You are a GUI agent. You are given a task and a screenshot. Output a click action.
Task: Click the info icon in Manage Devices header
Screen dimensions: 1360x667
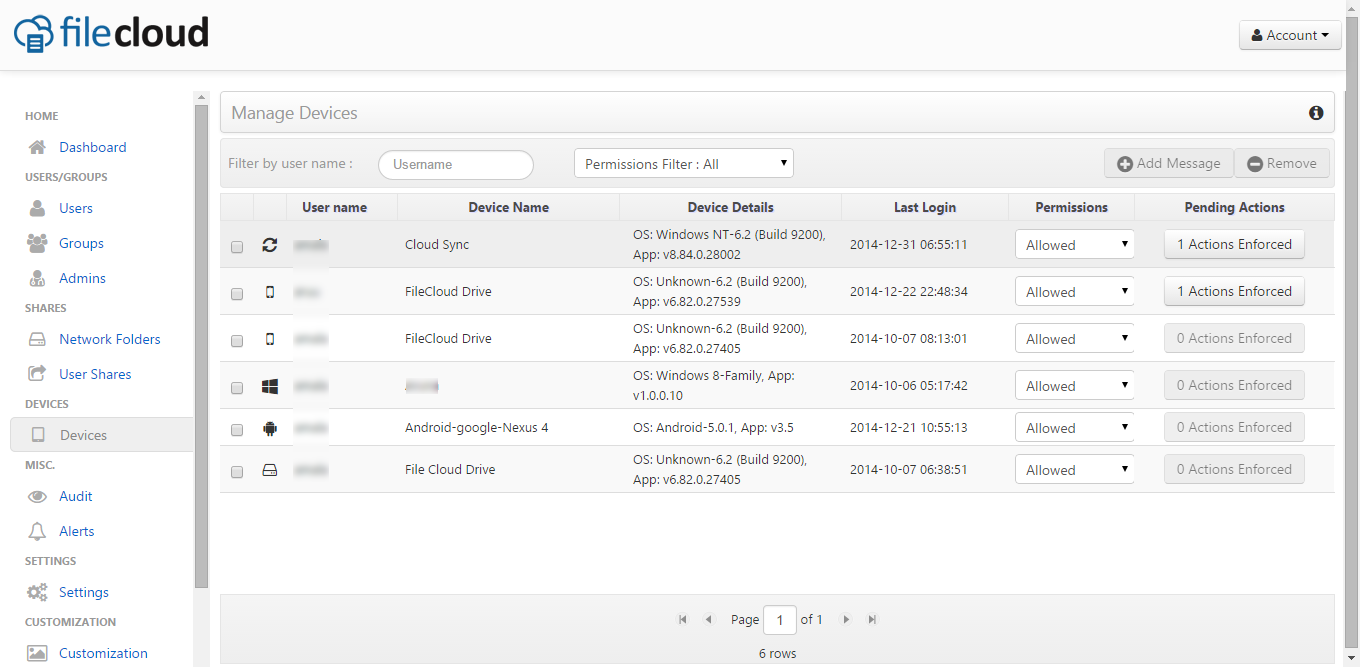[1316, 113]
